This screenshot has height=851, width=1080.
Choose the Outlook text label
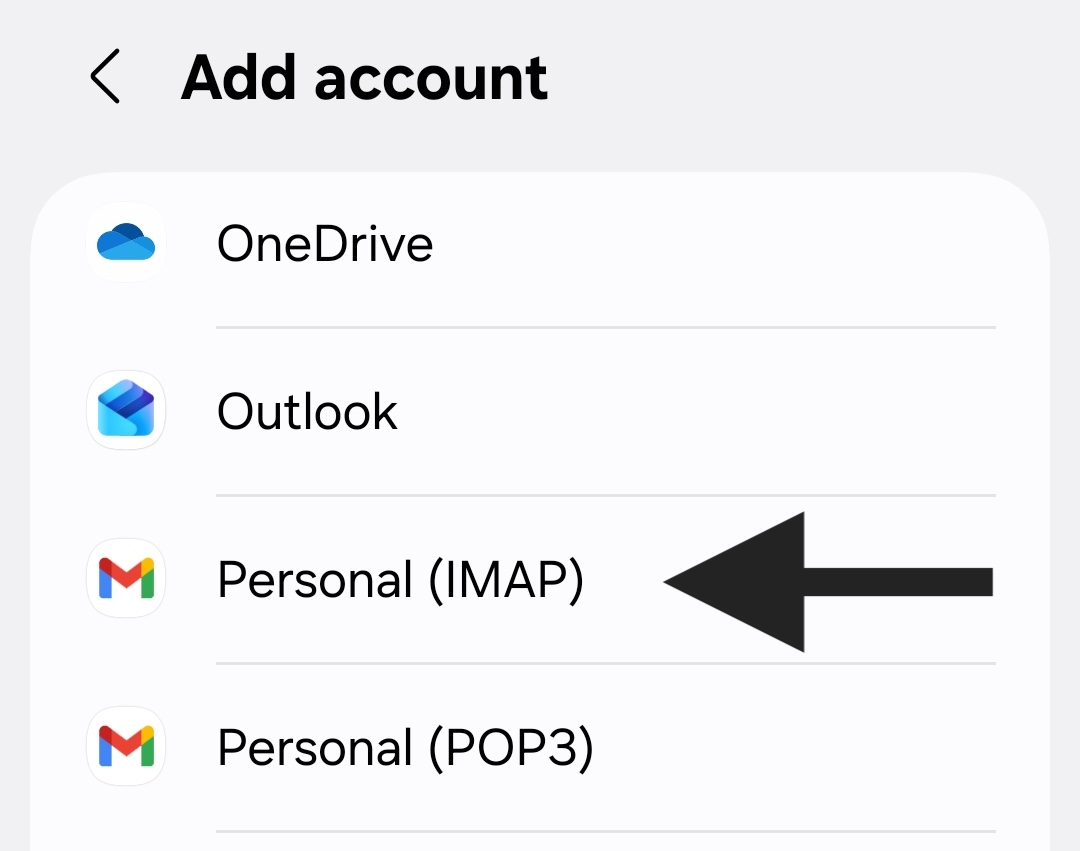click(x=307, y=411)
